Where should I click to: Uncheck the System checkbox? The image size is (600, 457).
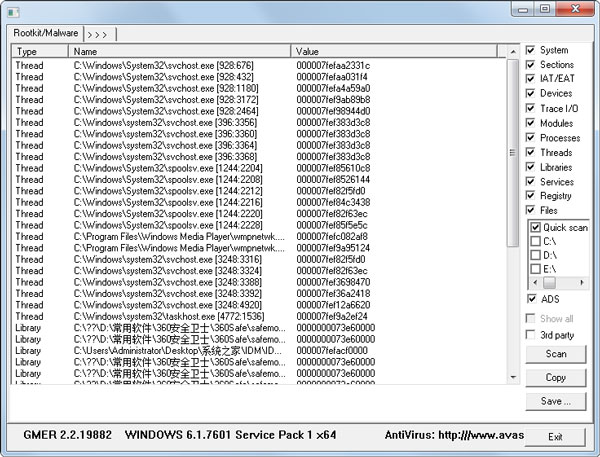pyautogui.click(x=531, y=50)
